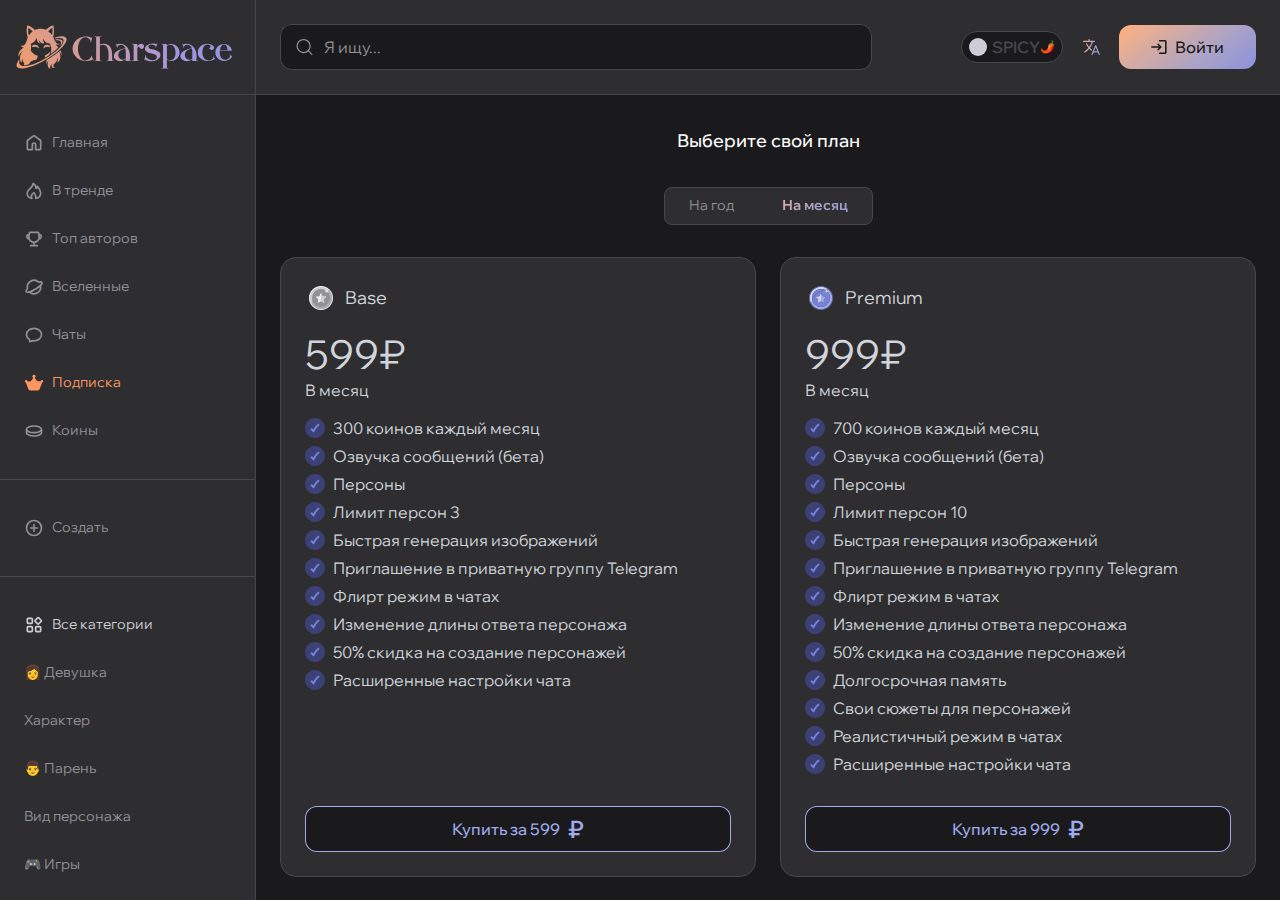
Task: Click checkmark beside Лимит персон 3
Action: pos(315,512)
